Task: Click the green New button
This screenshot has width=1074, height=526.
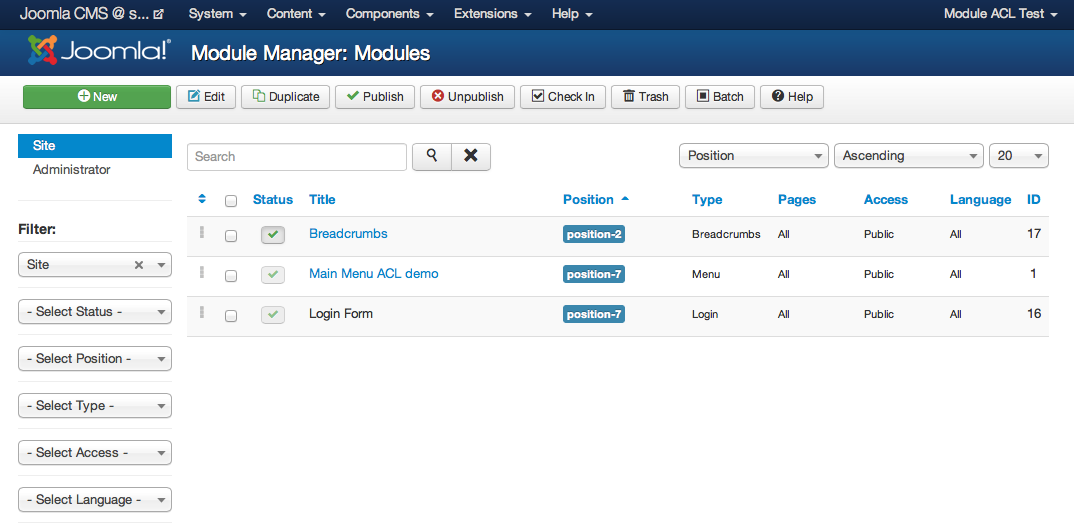Action: 97,97
